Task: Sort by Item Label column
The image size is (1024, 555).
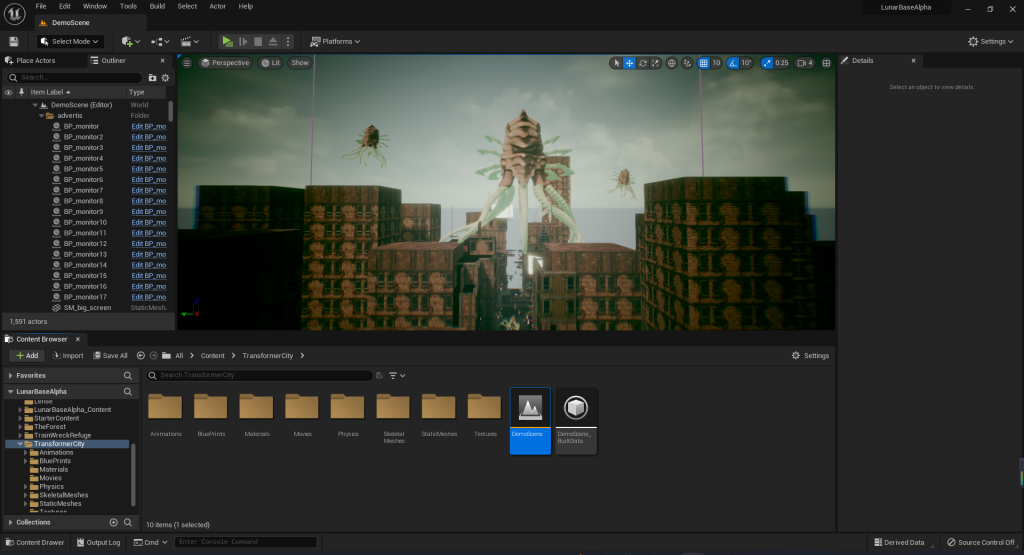Action: [x=50, y=92]
